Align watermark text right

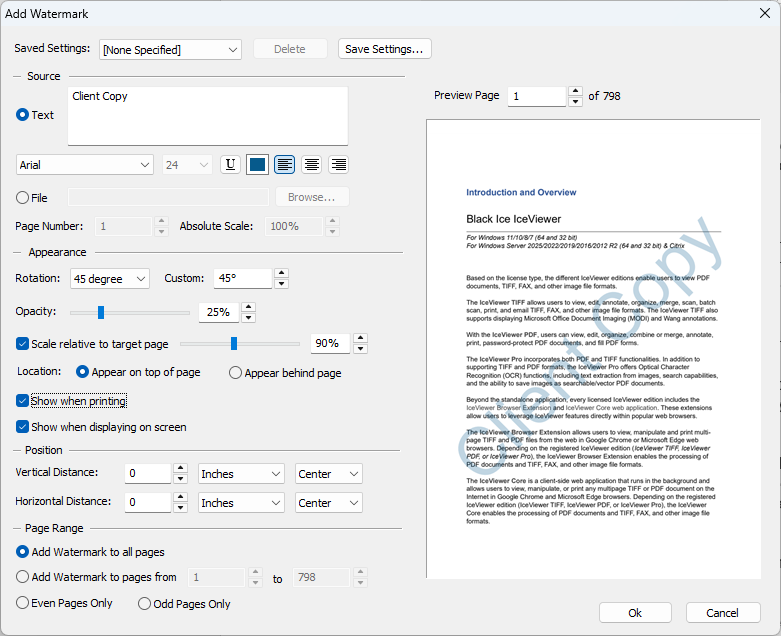[339, 164]
